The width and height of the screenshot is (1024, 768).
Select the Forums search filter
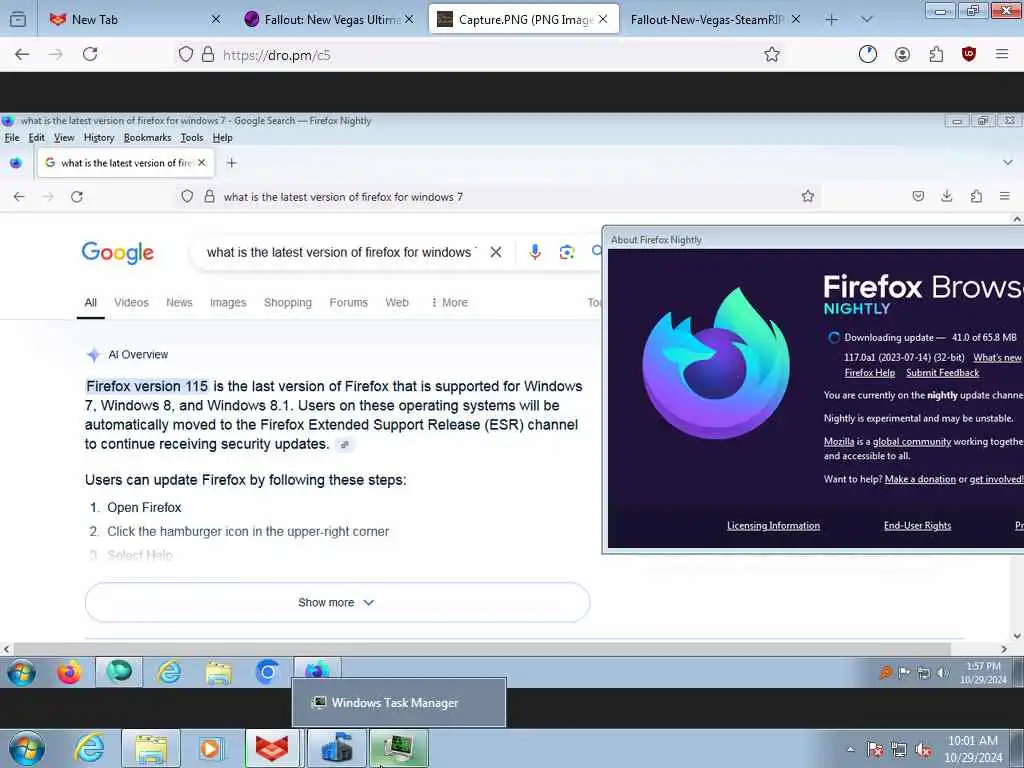[x=348, y=302]
